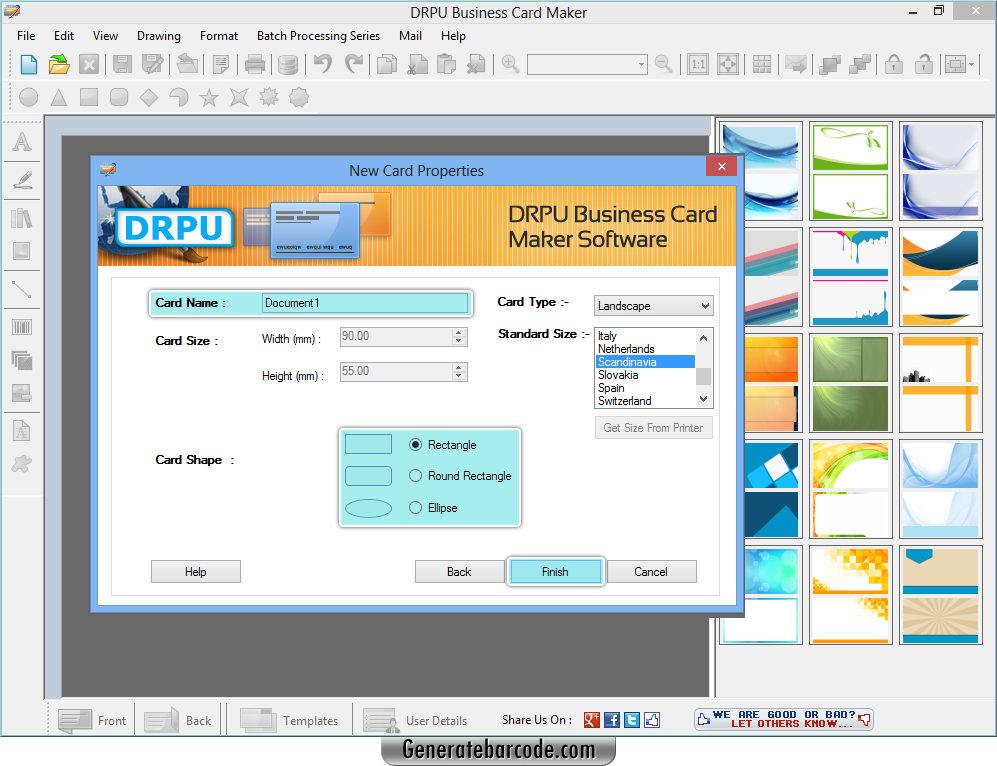Switch to the Front card tab
Screen dimensions: 997x766
tap(93, 720)
